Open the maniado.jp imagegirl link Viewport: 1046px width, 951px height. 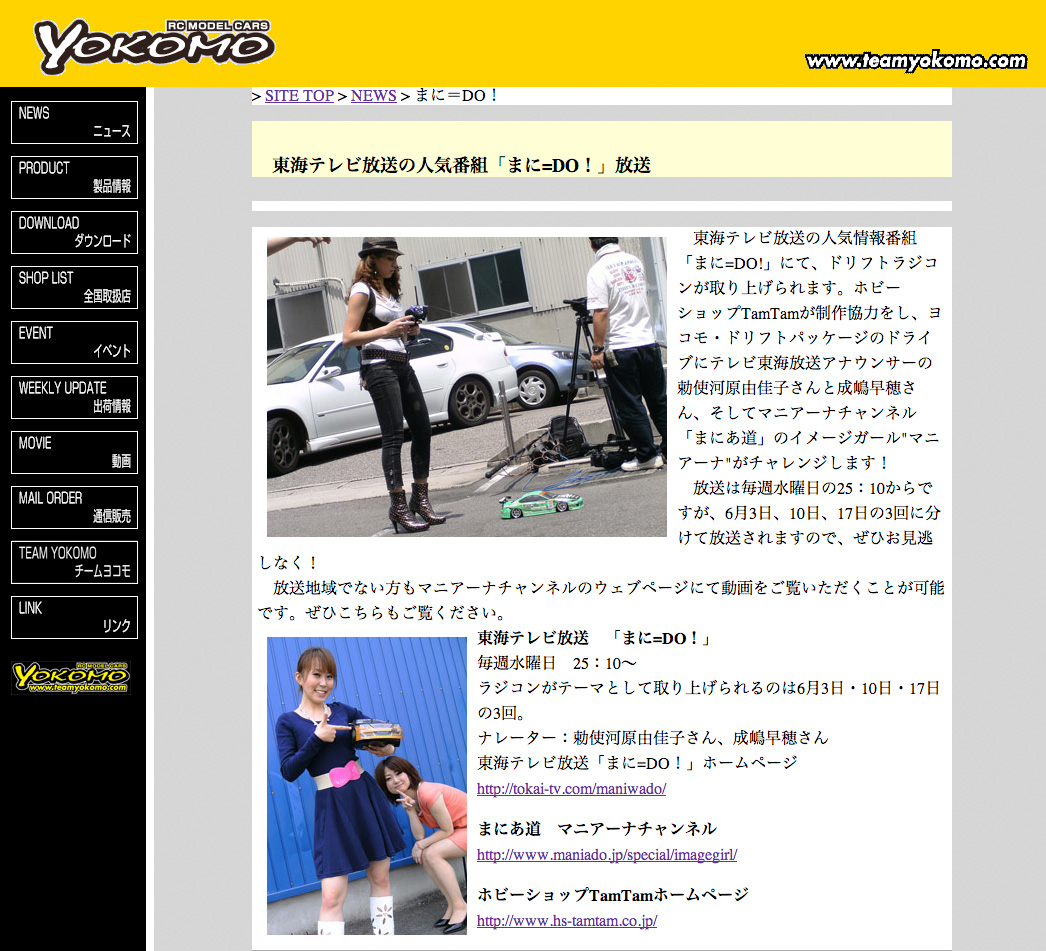(x=606, y=855)
